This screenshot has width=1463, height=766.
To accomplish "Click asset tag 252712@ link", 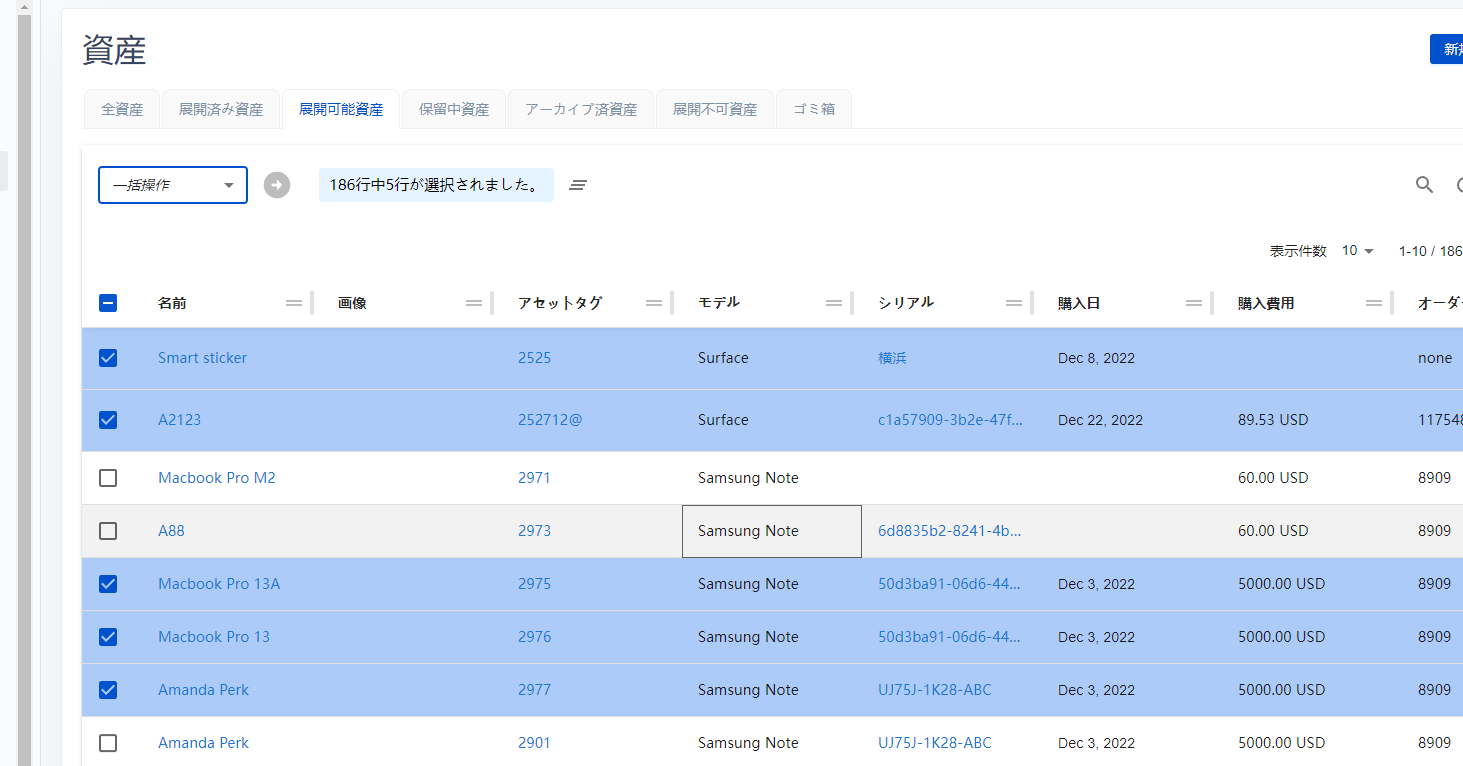I will (550, 420).
